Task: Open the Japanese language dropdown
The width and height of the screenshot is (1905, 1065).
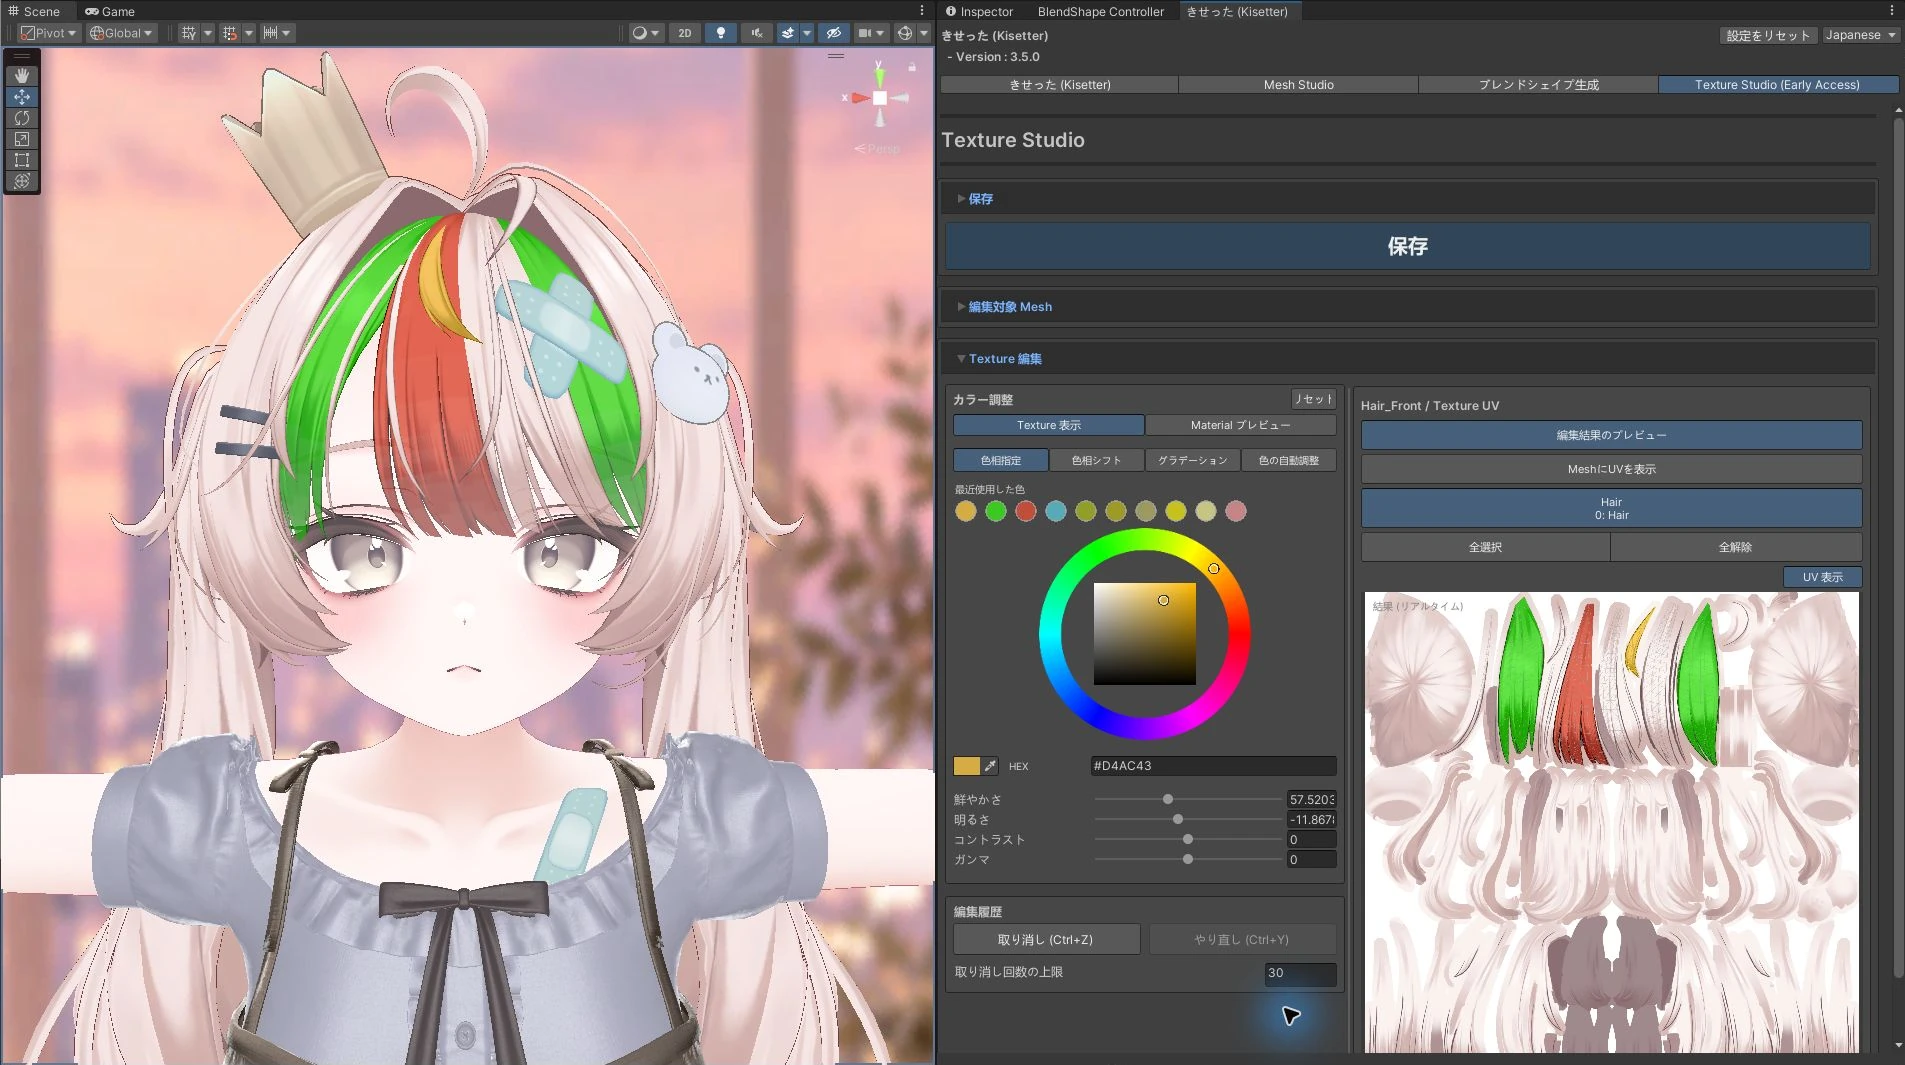Action: pyautogui.click(x=1860, y=35)
